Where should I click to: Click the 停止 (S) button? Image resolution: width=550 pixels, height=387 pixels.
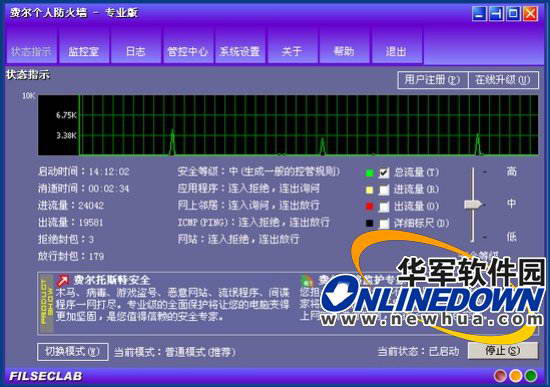503,351
